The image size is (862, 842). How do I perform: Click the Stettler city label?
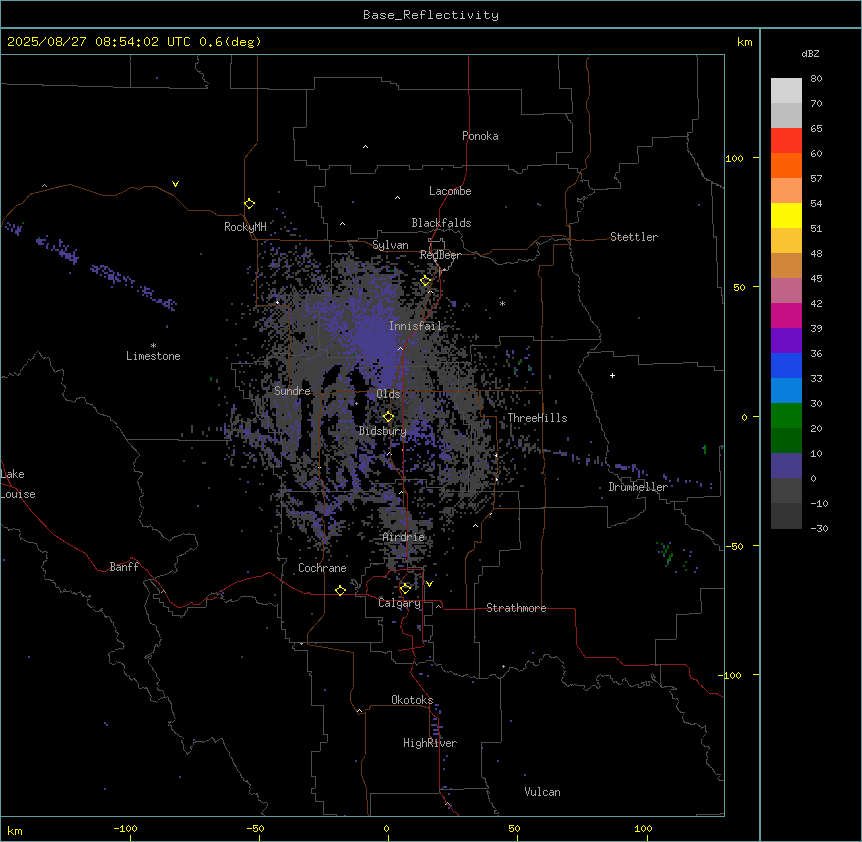pos(634,237)
